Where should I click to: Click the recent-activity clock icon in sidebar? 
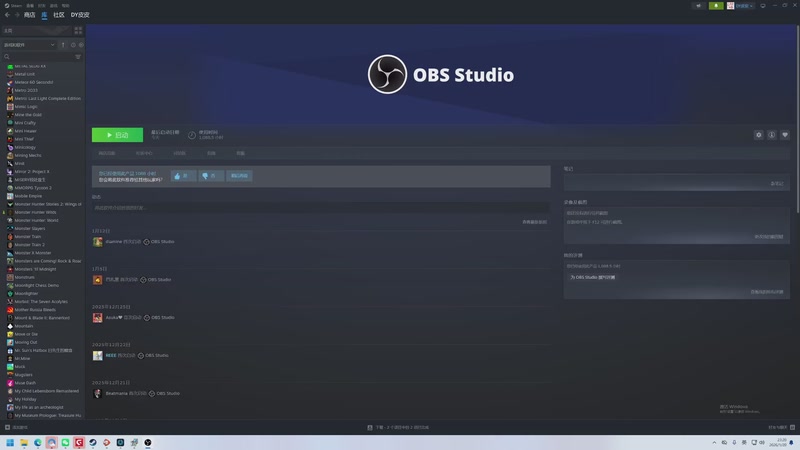click(73, 45)
